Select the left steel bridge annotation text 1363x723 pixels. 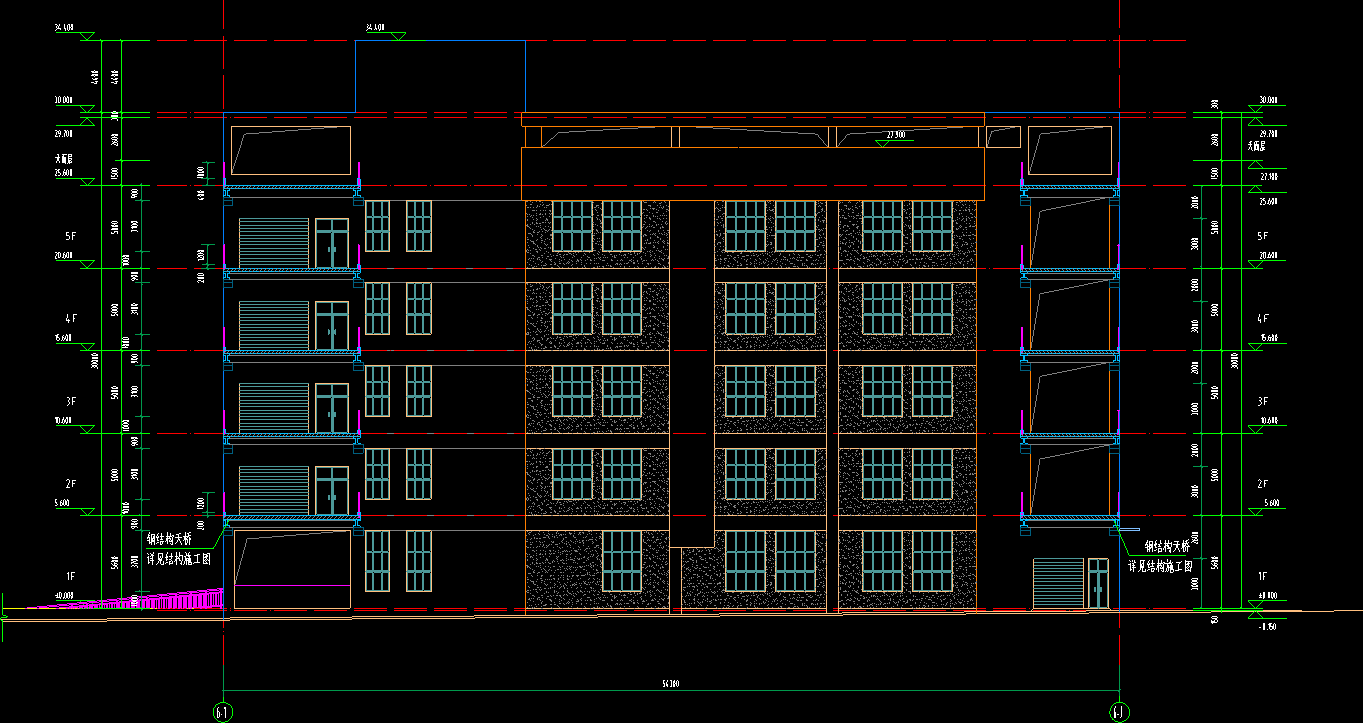[178, 549]
